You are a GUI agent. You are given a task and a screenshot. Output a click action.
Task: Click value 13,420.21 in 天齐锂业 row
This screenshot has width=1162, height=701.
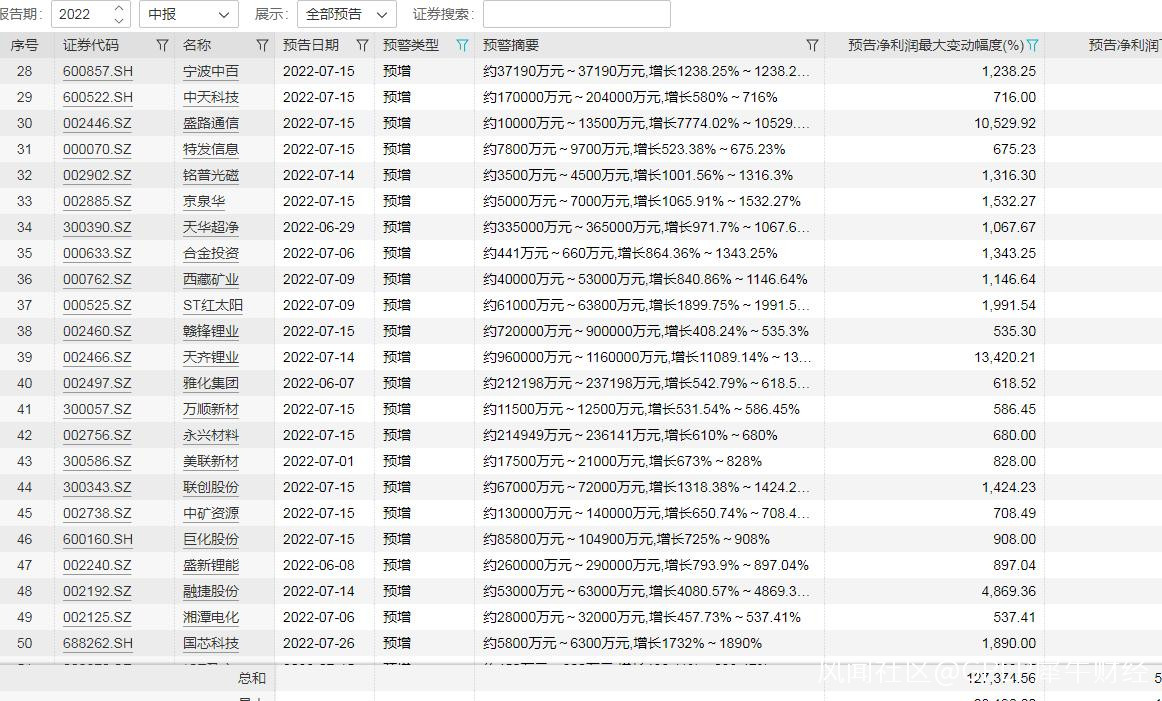tap(1005, 357)
